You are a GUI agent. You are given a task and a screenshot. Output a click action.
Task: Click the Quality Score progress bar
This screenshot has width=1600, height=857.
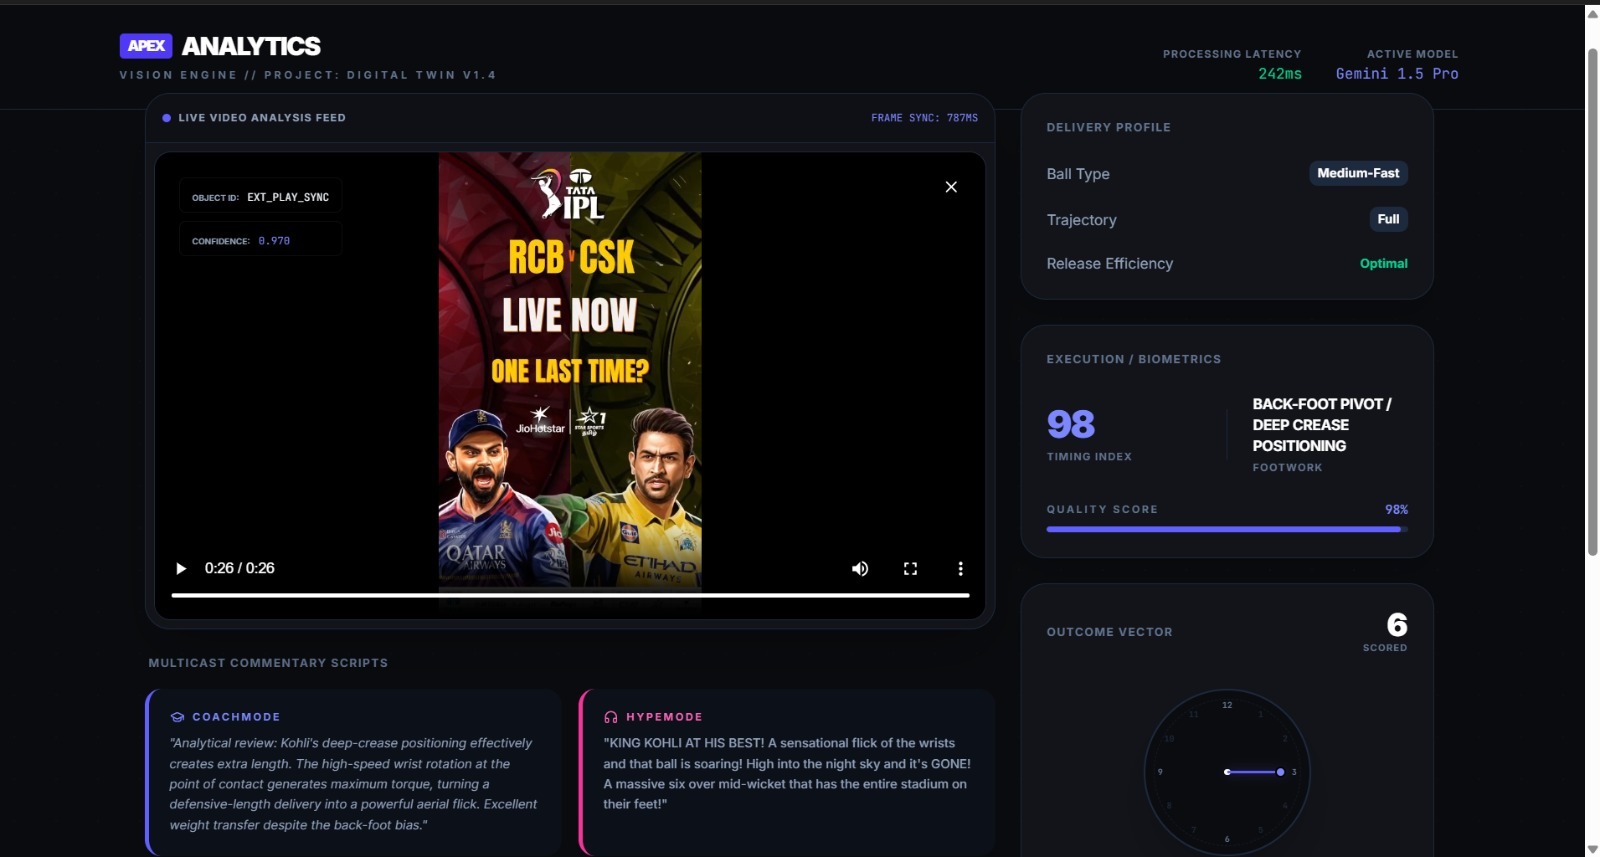pos(1227,529)
